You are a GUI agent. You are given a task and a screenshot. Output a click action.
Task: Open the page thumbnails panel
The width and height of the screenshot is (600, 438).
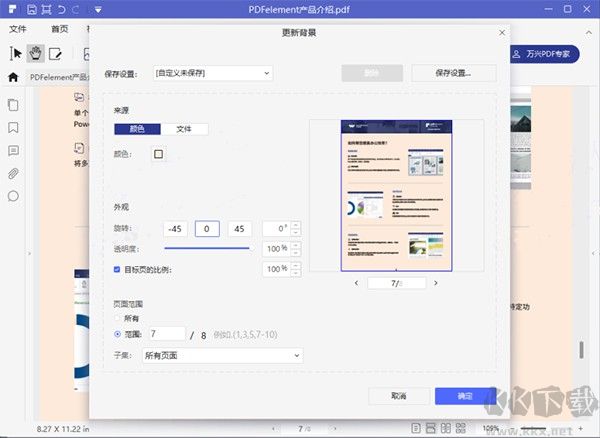point(13,105)
